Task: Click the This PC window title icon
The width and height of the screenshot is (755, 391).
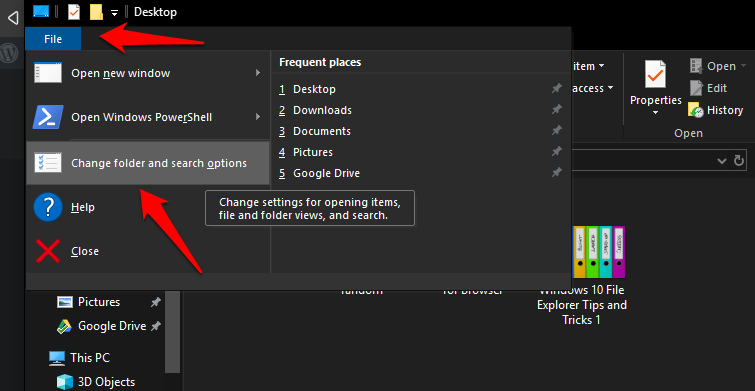Action: 41,11
